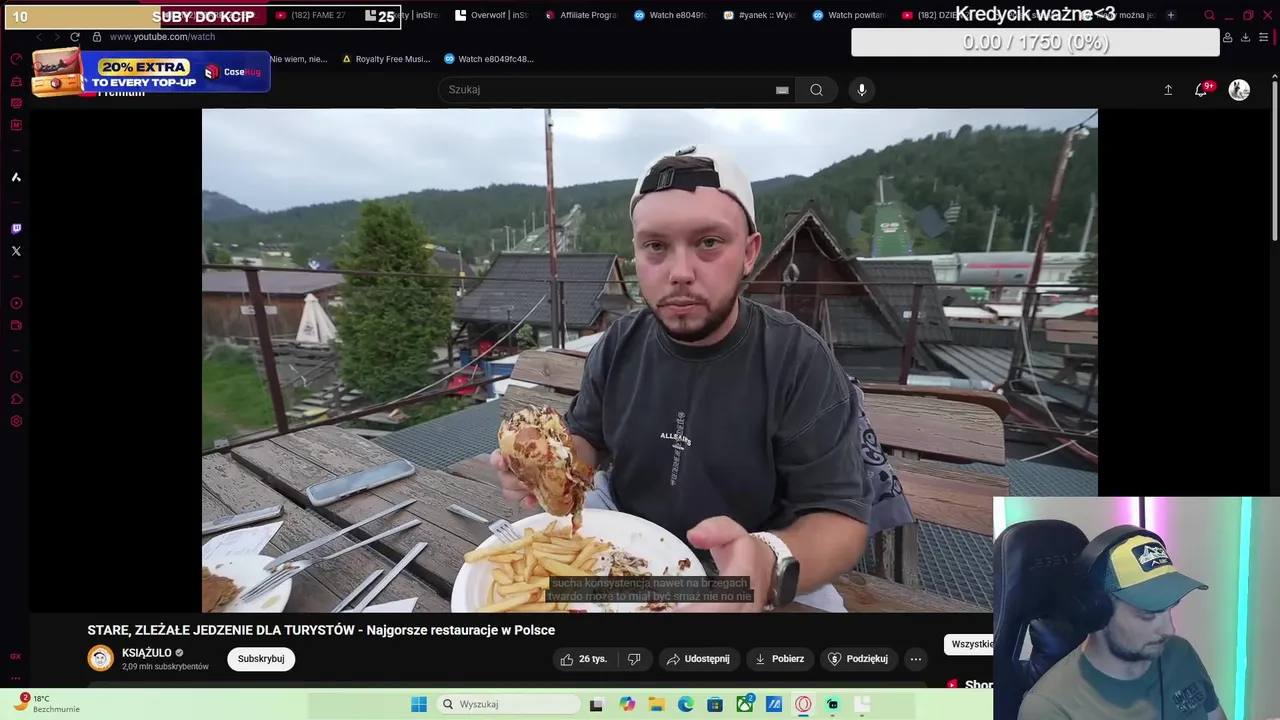
Task: Open the YouTube upload/create icon
Action: tap(1168, 90)
